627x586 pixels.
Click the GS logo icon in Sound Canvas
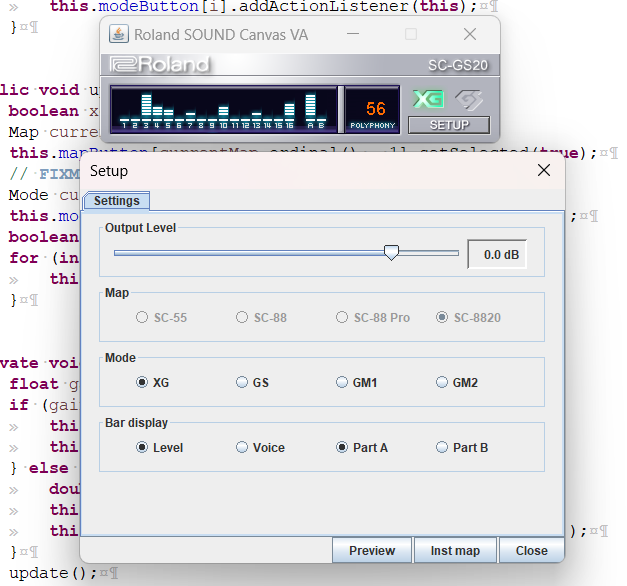[468, 99]
